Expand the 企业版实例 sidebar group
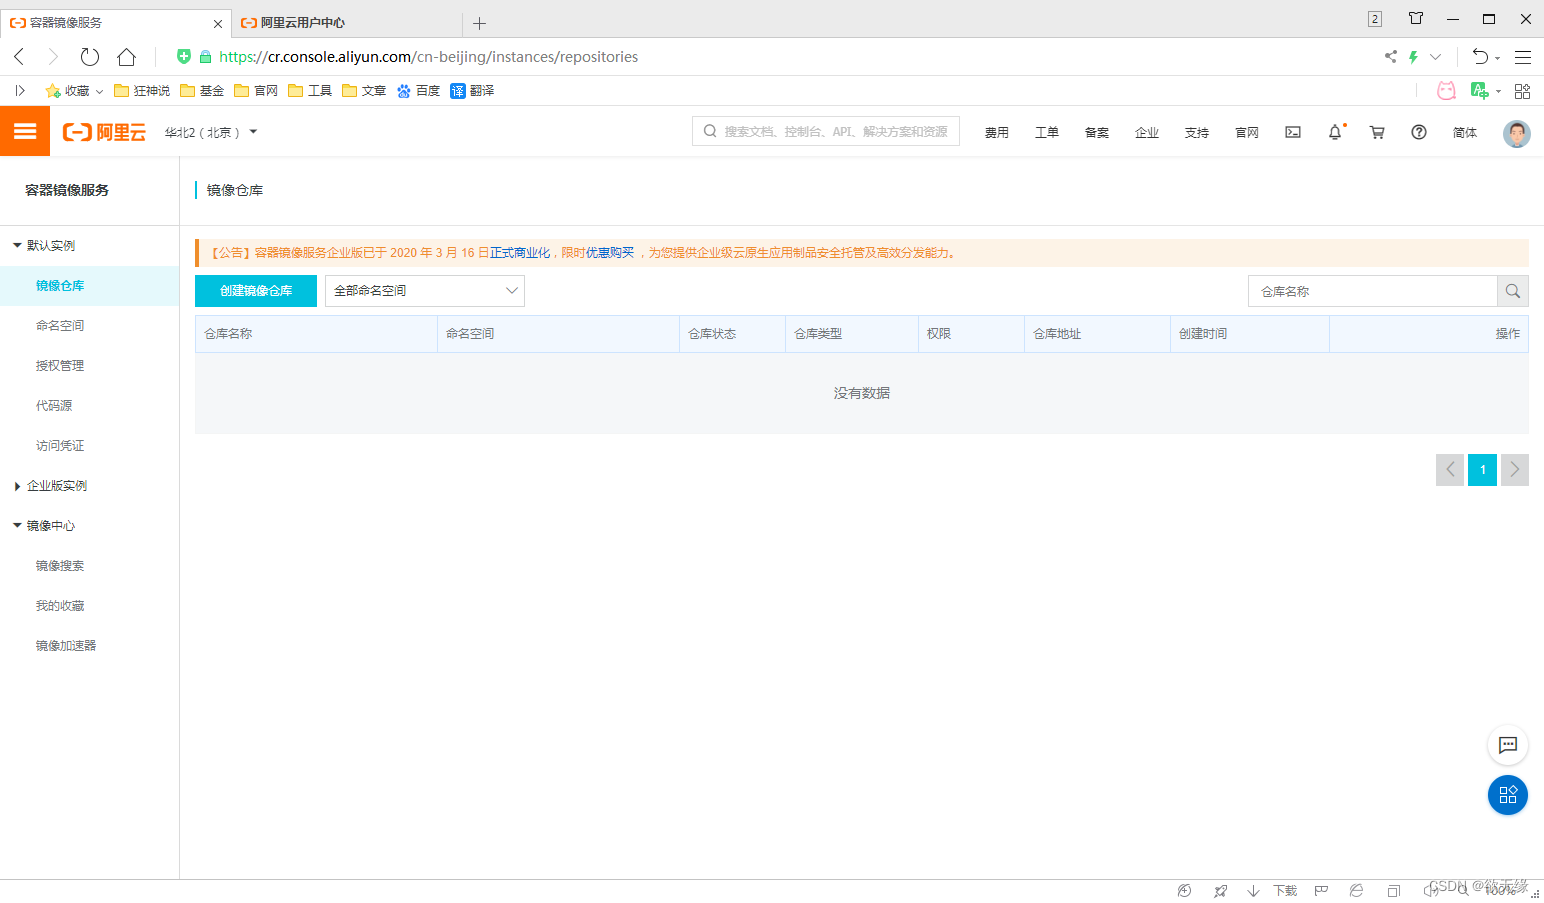This screenshot has height=903, width=1544. [x=17, y=486]
